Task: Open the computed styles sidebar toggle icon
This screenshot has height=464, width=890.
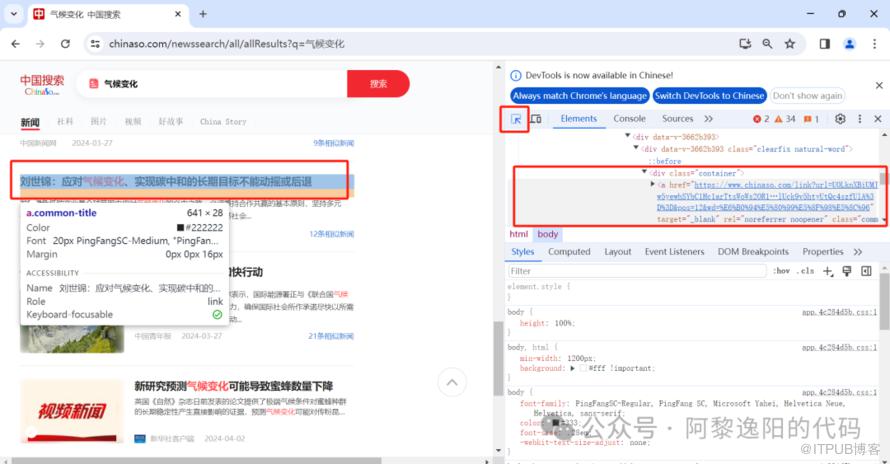Action: tap(866, 271)
